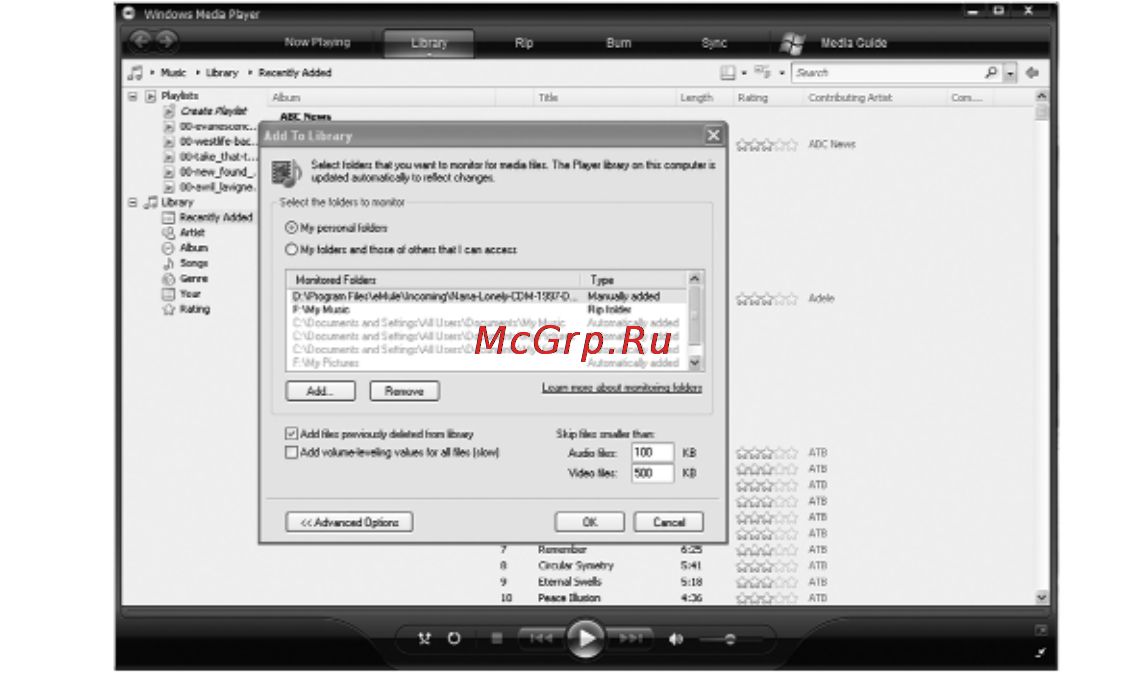Screen dimensions: 1134x679
Task: Click the Genre icon in Library tree
Action: point(169,278)
